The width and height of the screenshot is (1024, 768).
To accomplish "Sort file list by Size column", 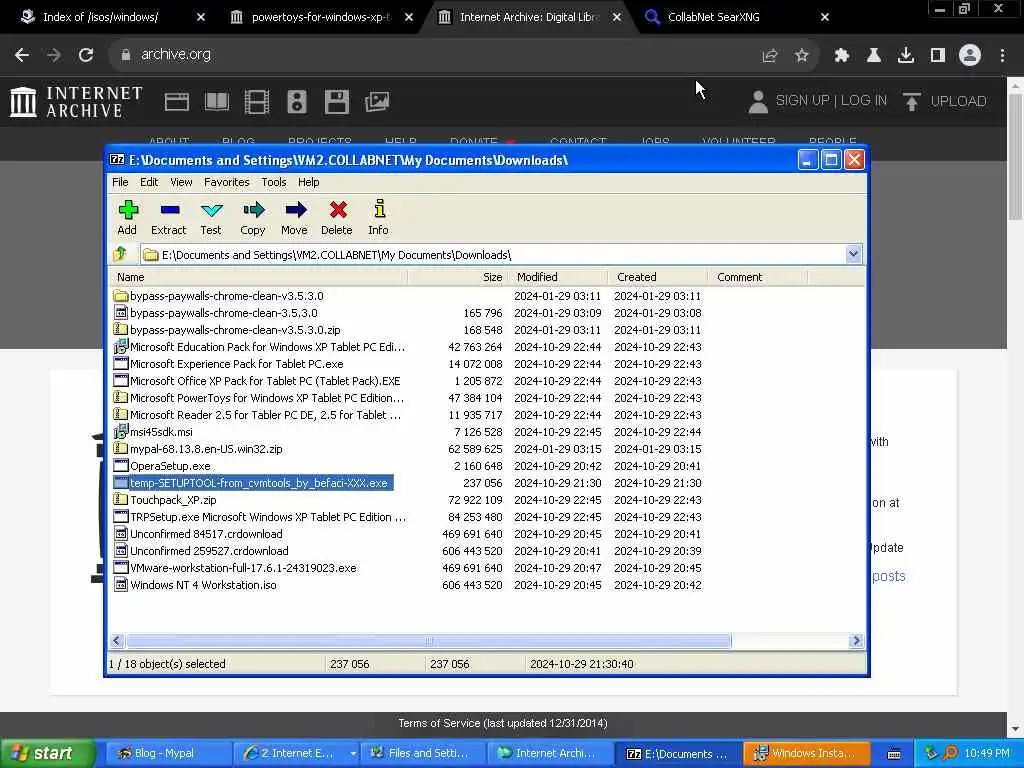I will click(458, 277).
